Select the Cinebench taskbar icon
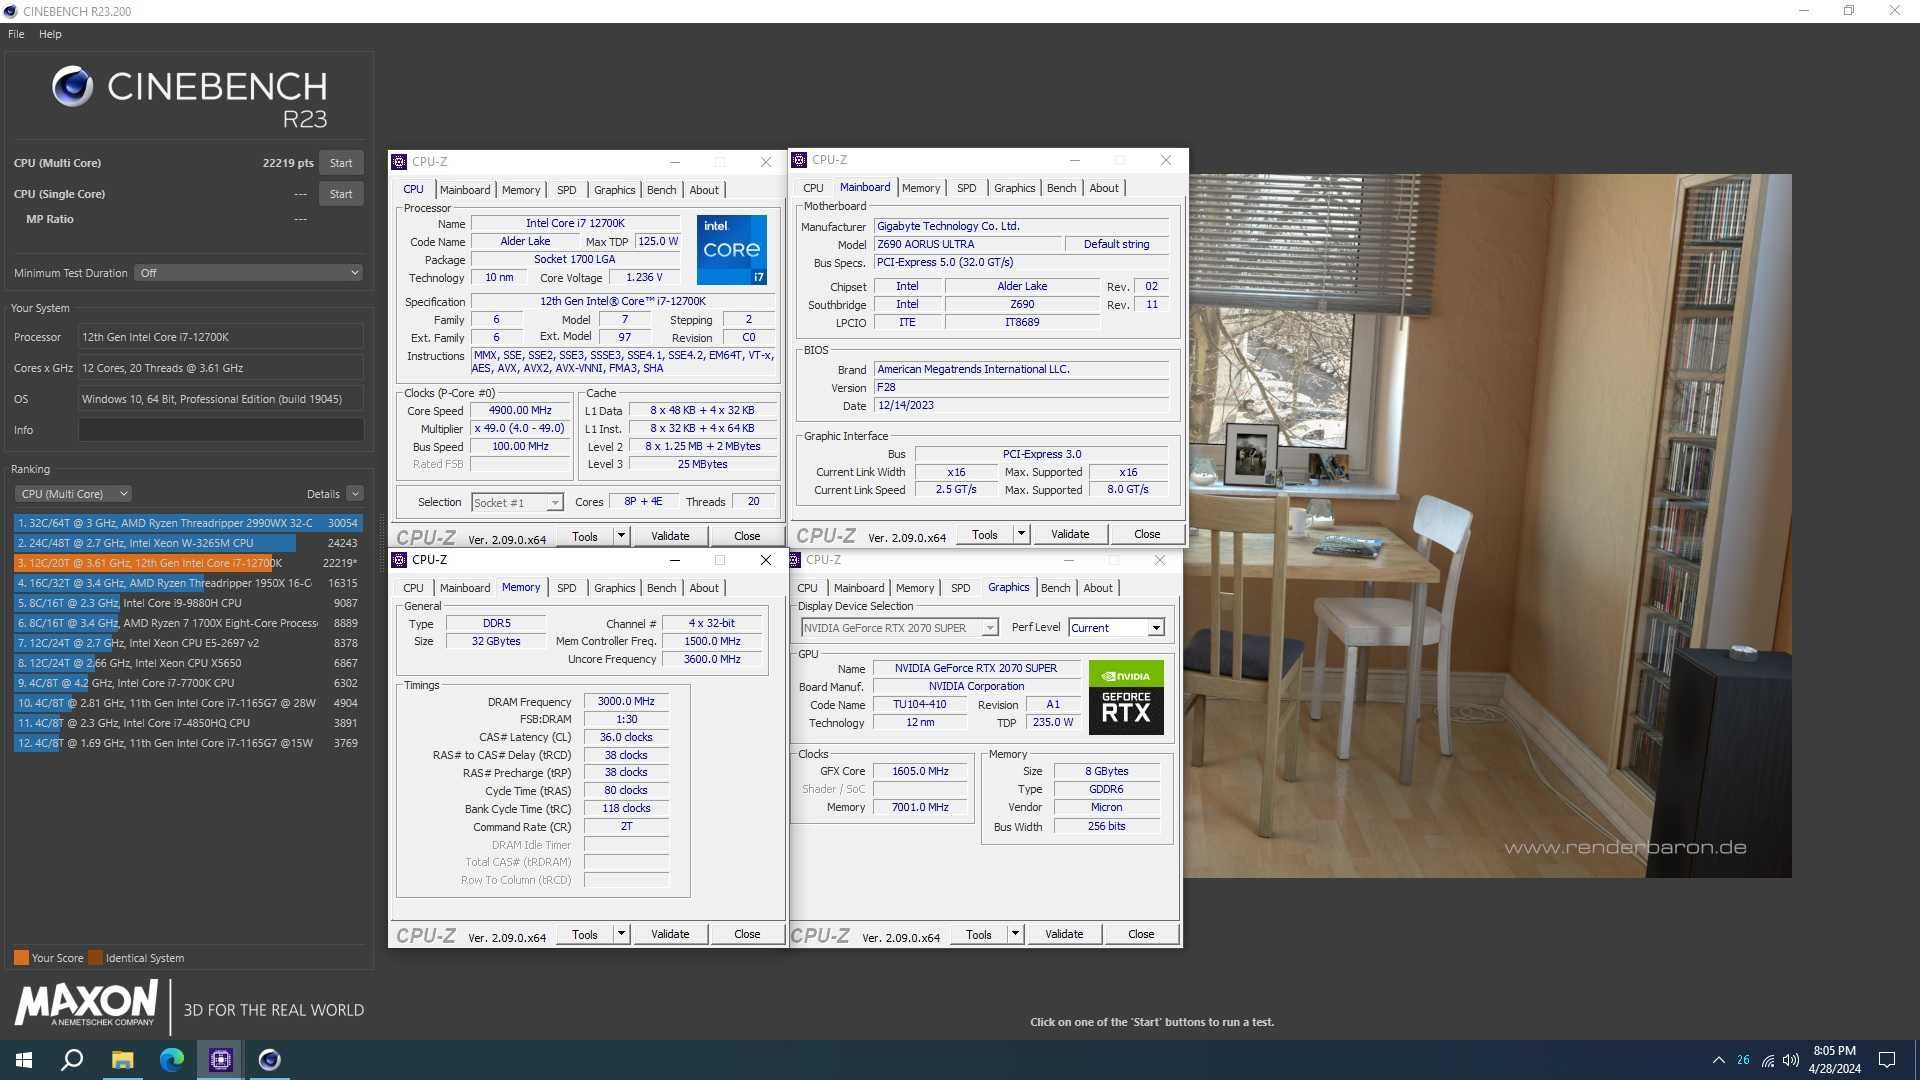 coord(269,1060)
